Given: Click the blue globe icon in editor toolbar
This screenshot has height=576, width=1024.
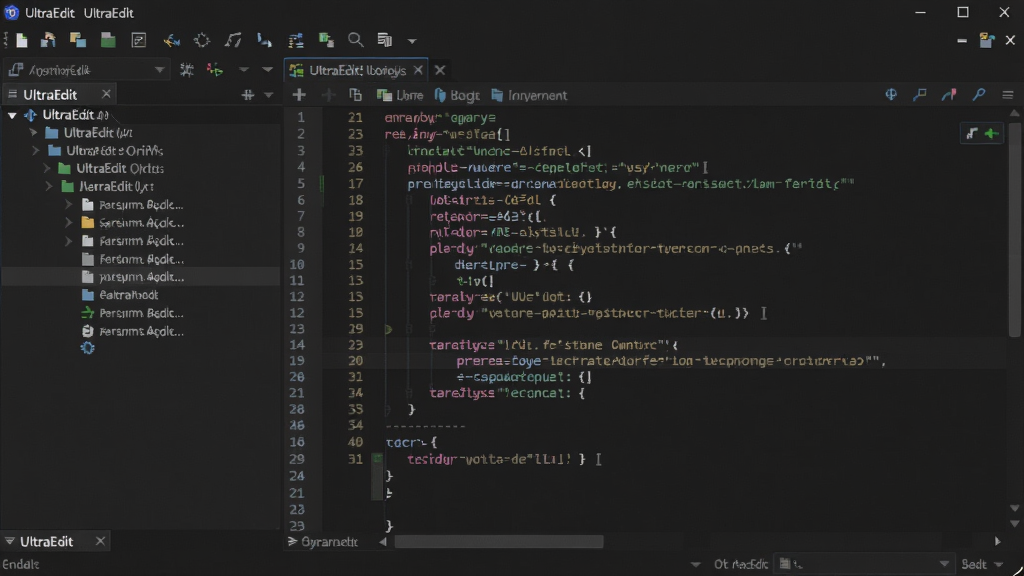Looking at the screenshot, I should (891, 95).
